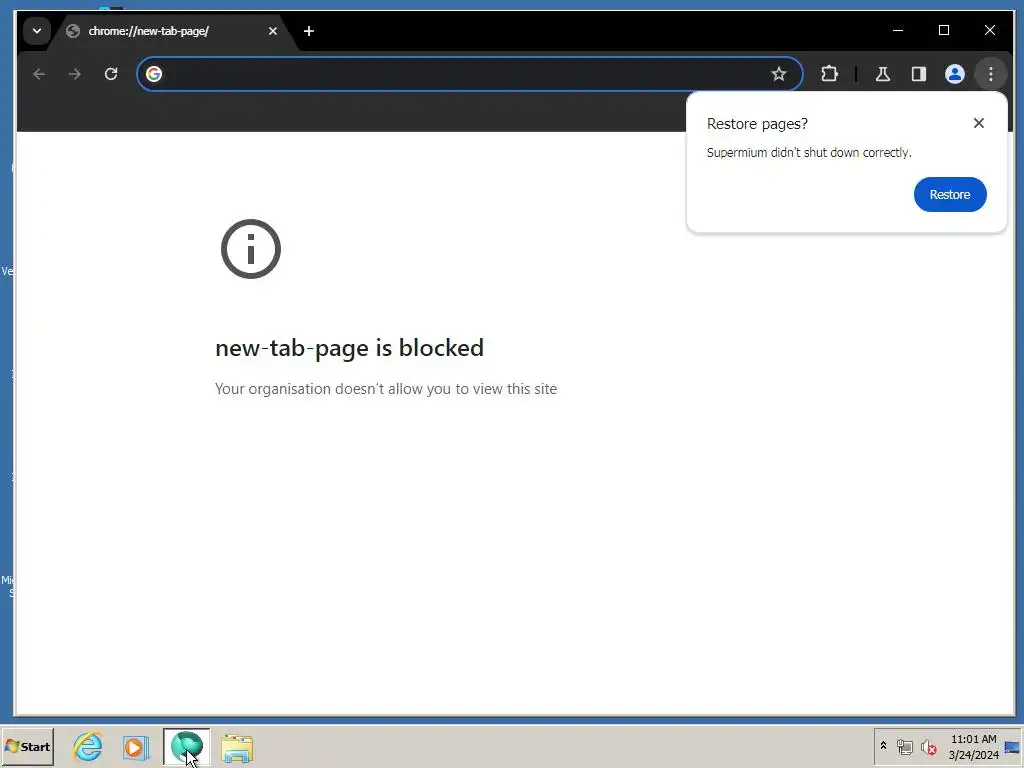
Task: Click the Show desktop tray button
Action: [1012, 747]
